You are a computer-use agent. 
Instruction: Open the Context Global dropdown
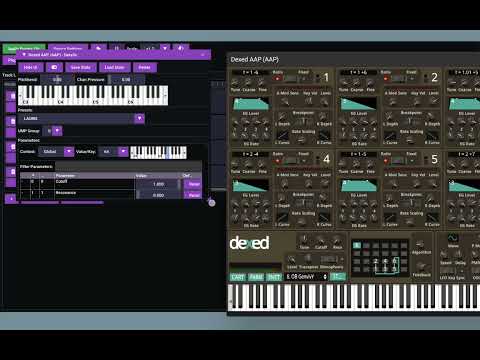click(x=69, y=151)
